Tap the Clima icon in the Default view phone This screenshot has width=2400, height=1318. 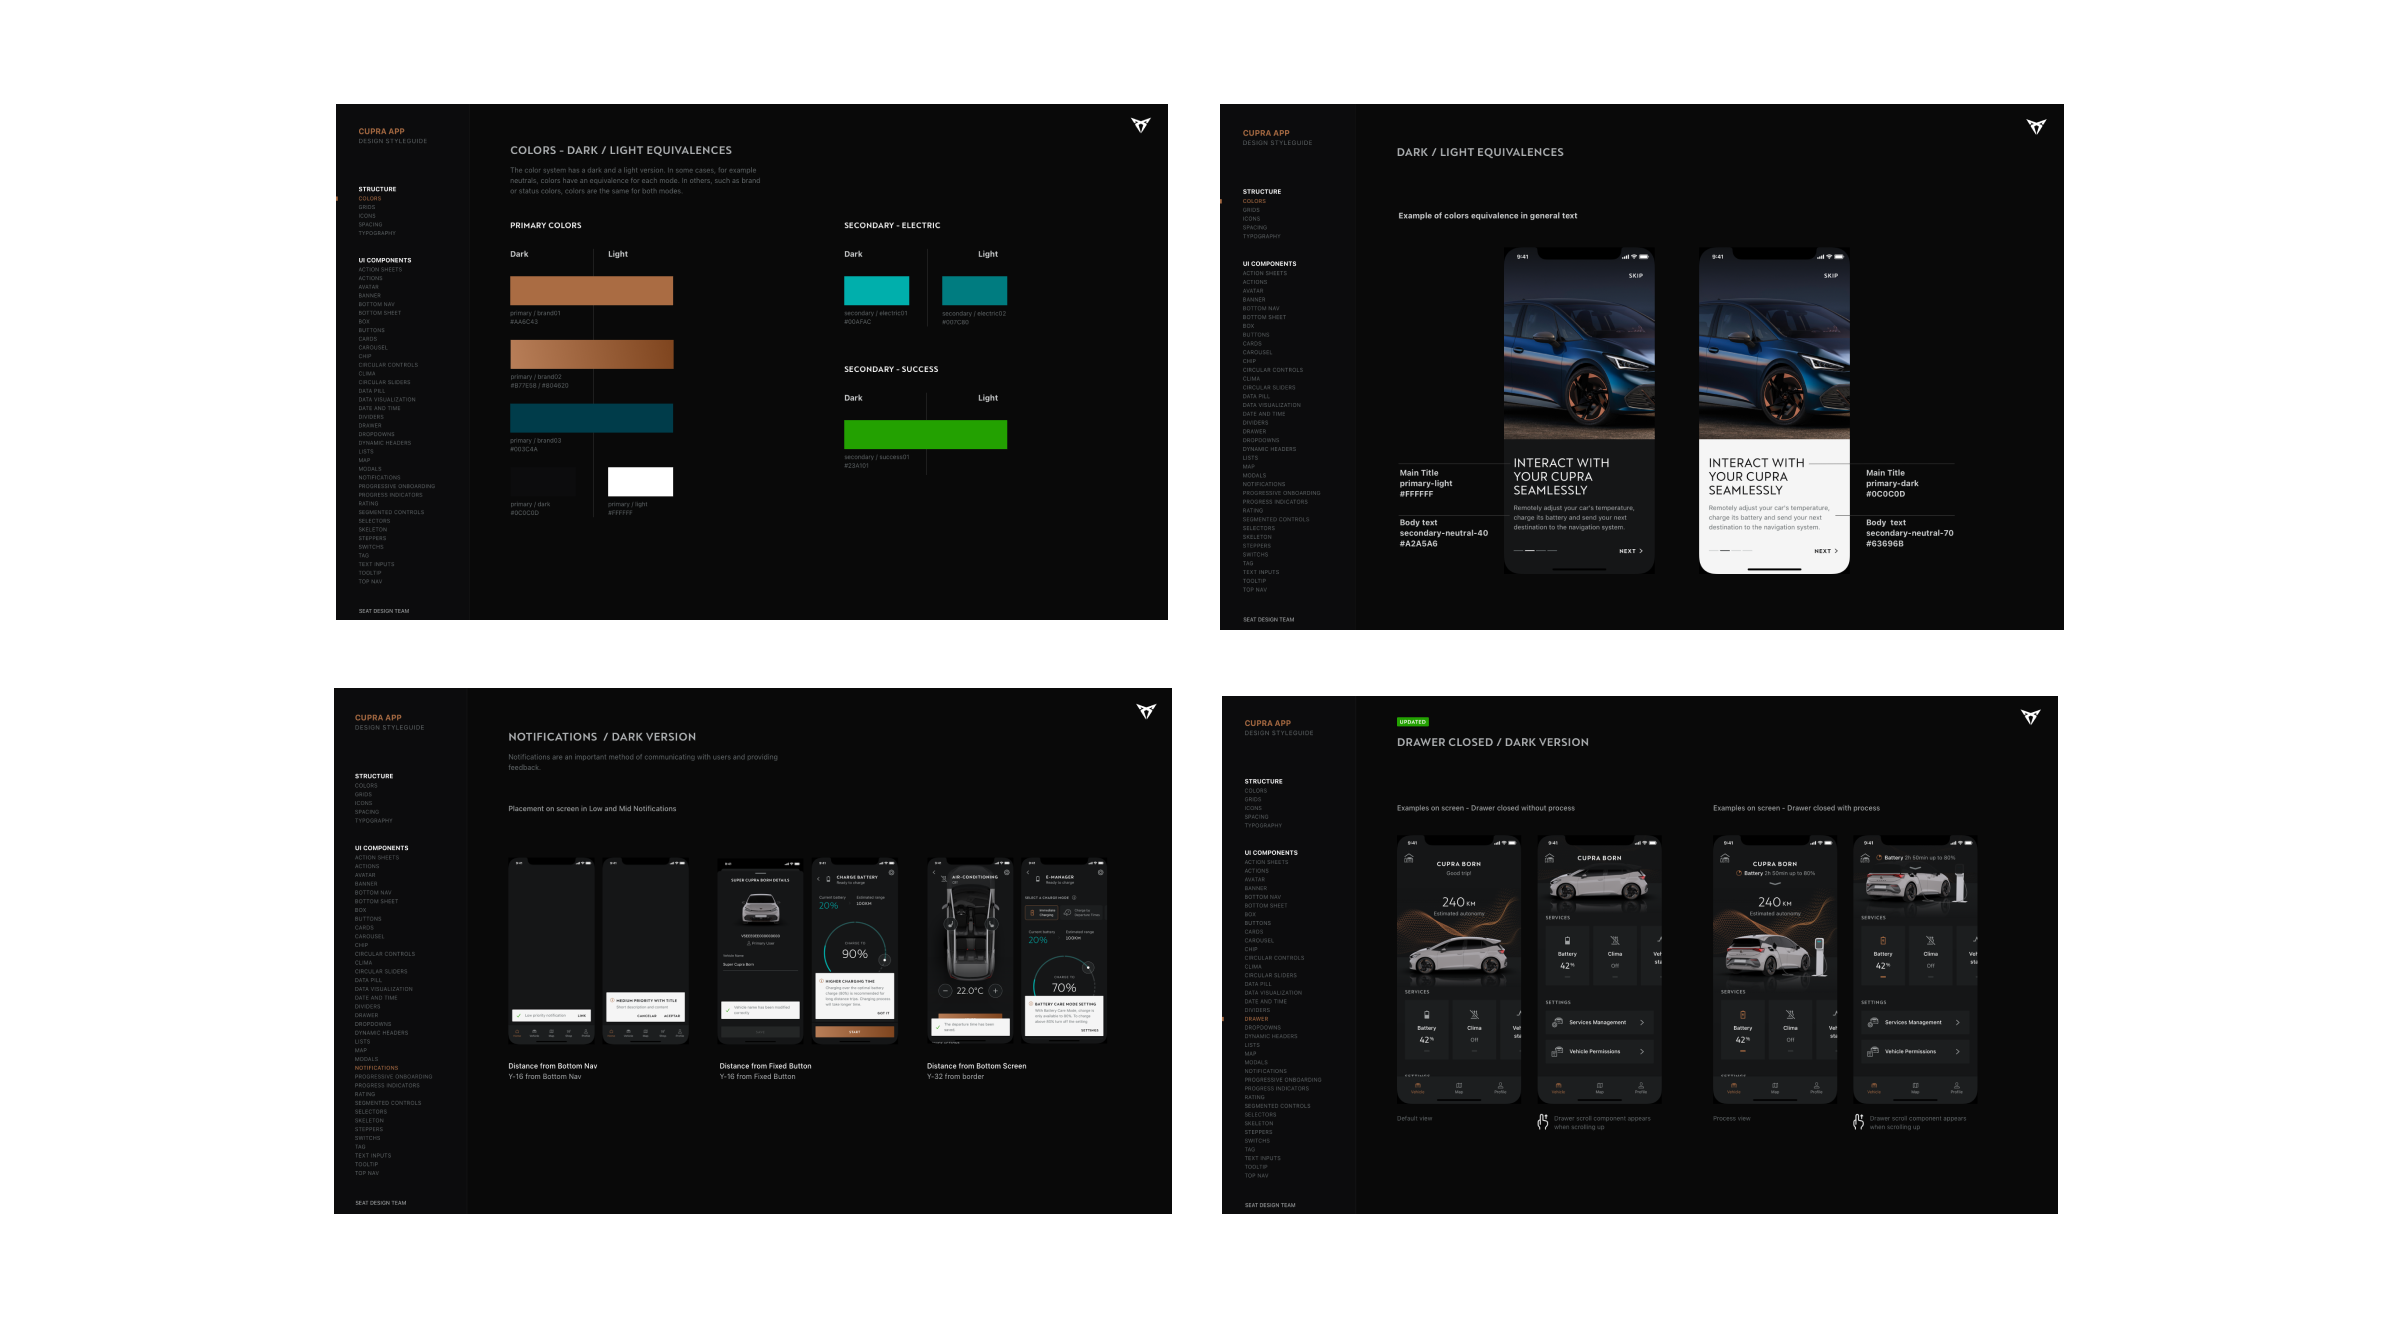(1474, 1014)
